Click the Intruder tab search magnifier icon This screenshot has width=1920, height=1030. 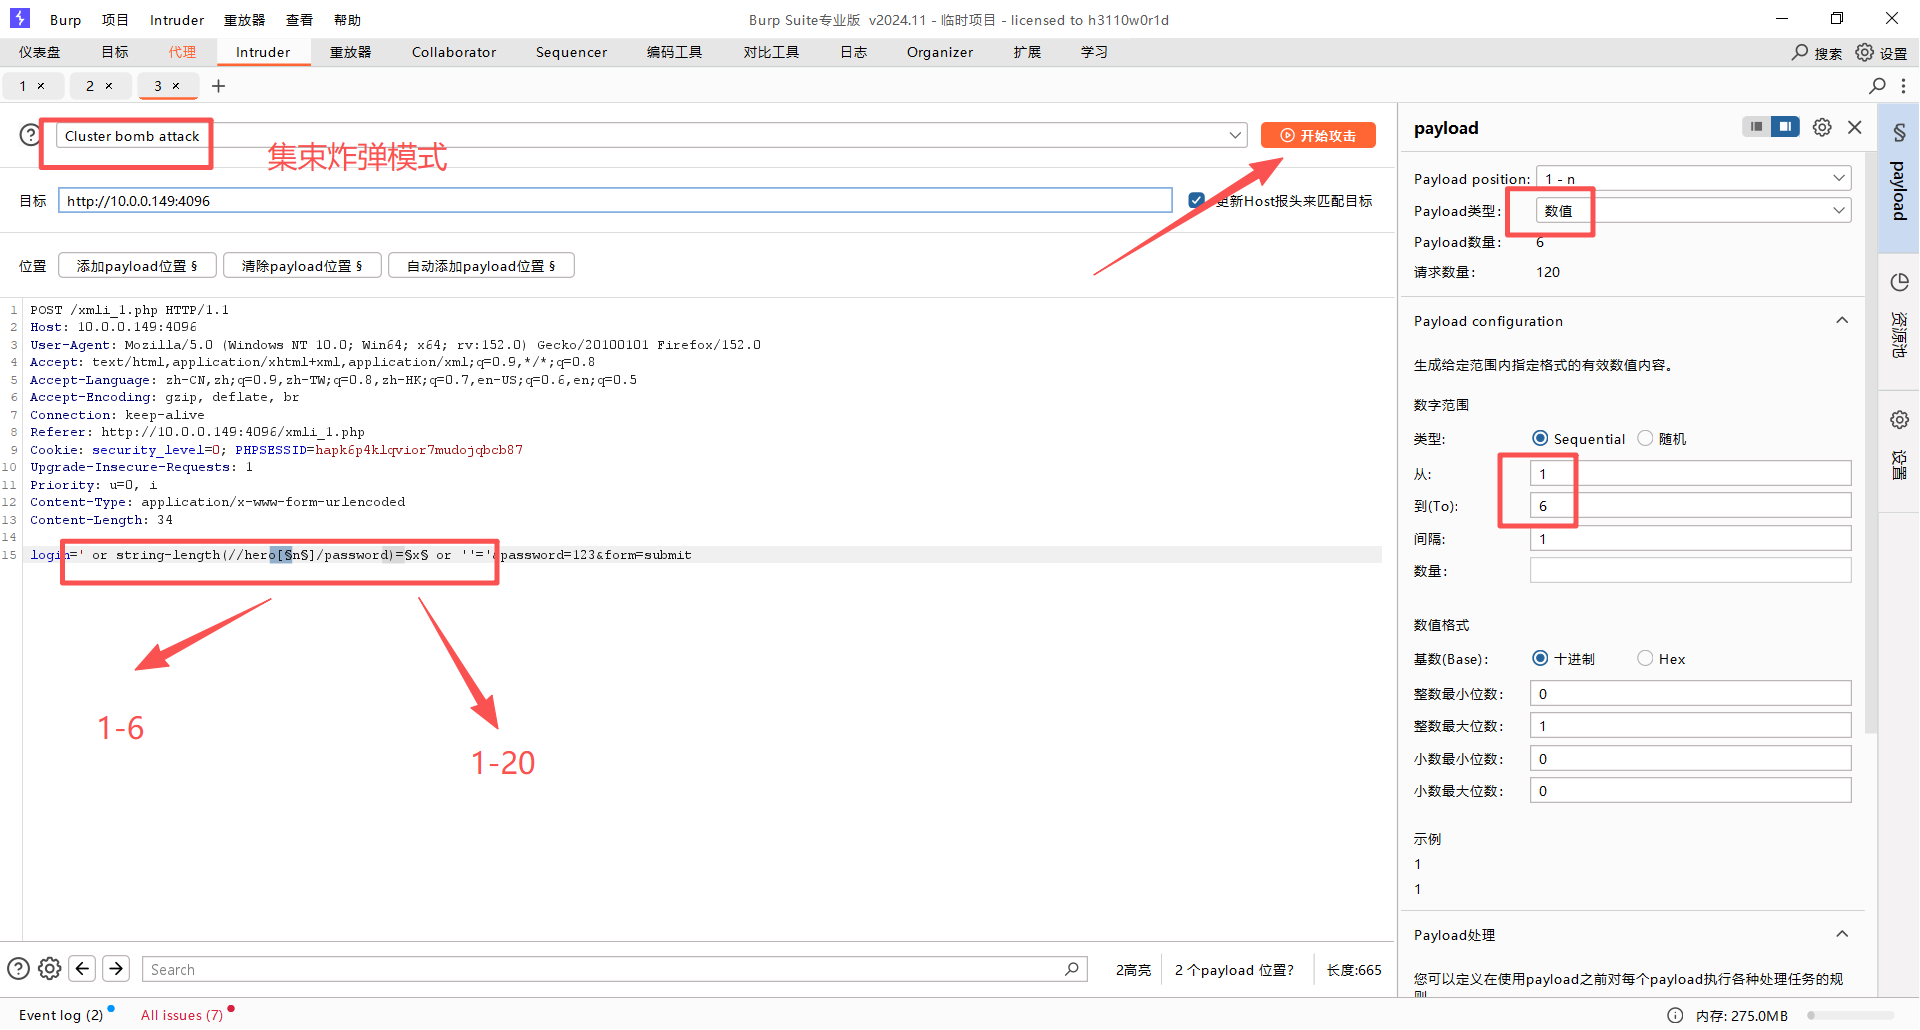1878,86
